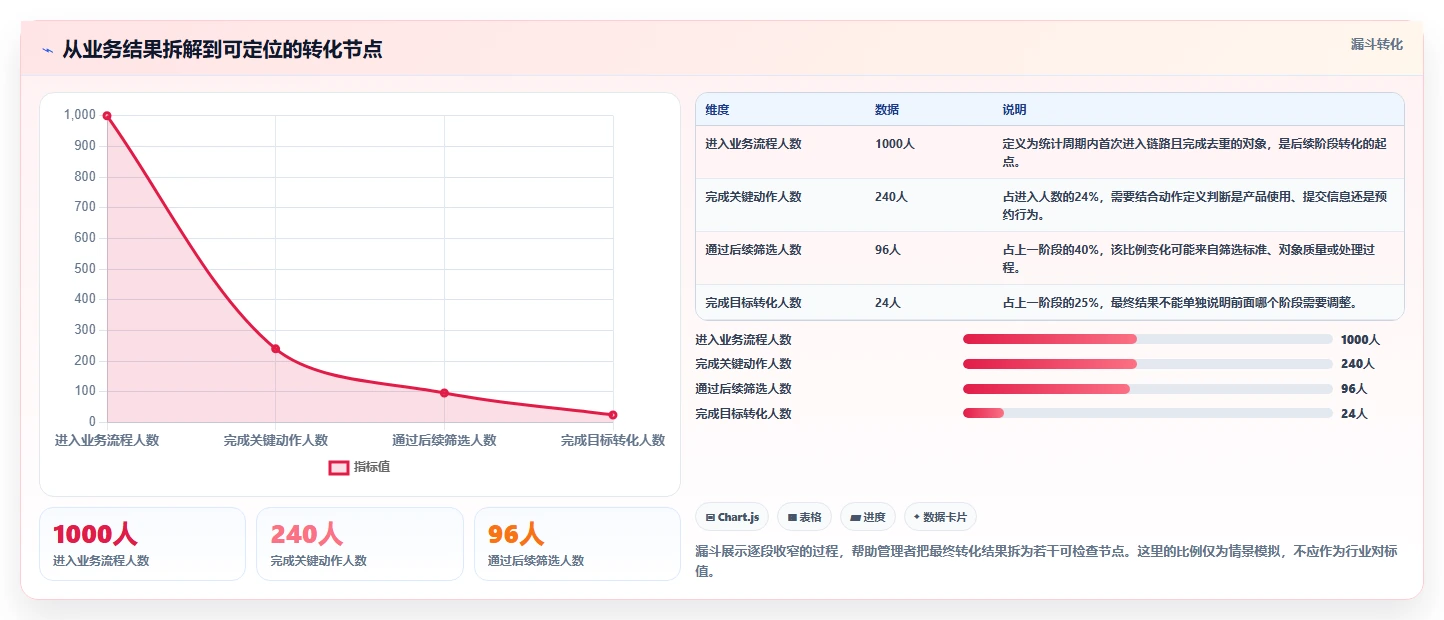This screenshot has height=620, width=1444.
Task: Click the 240人 value in the table
Action: (891, 197)
